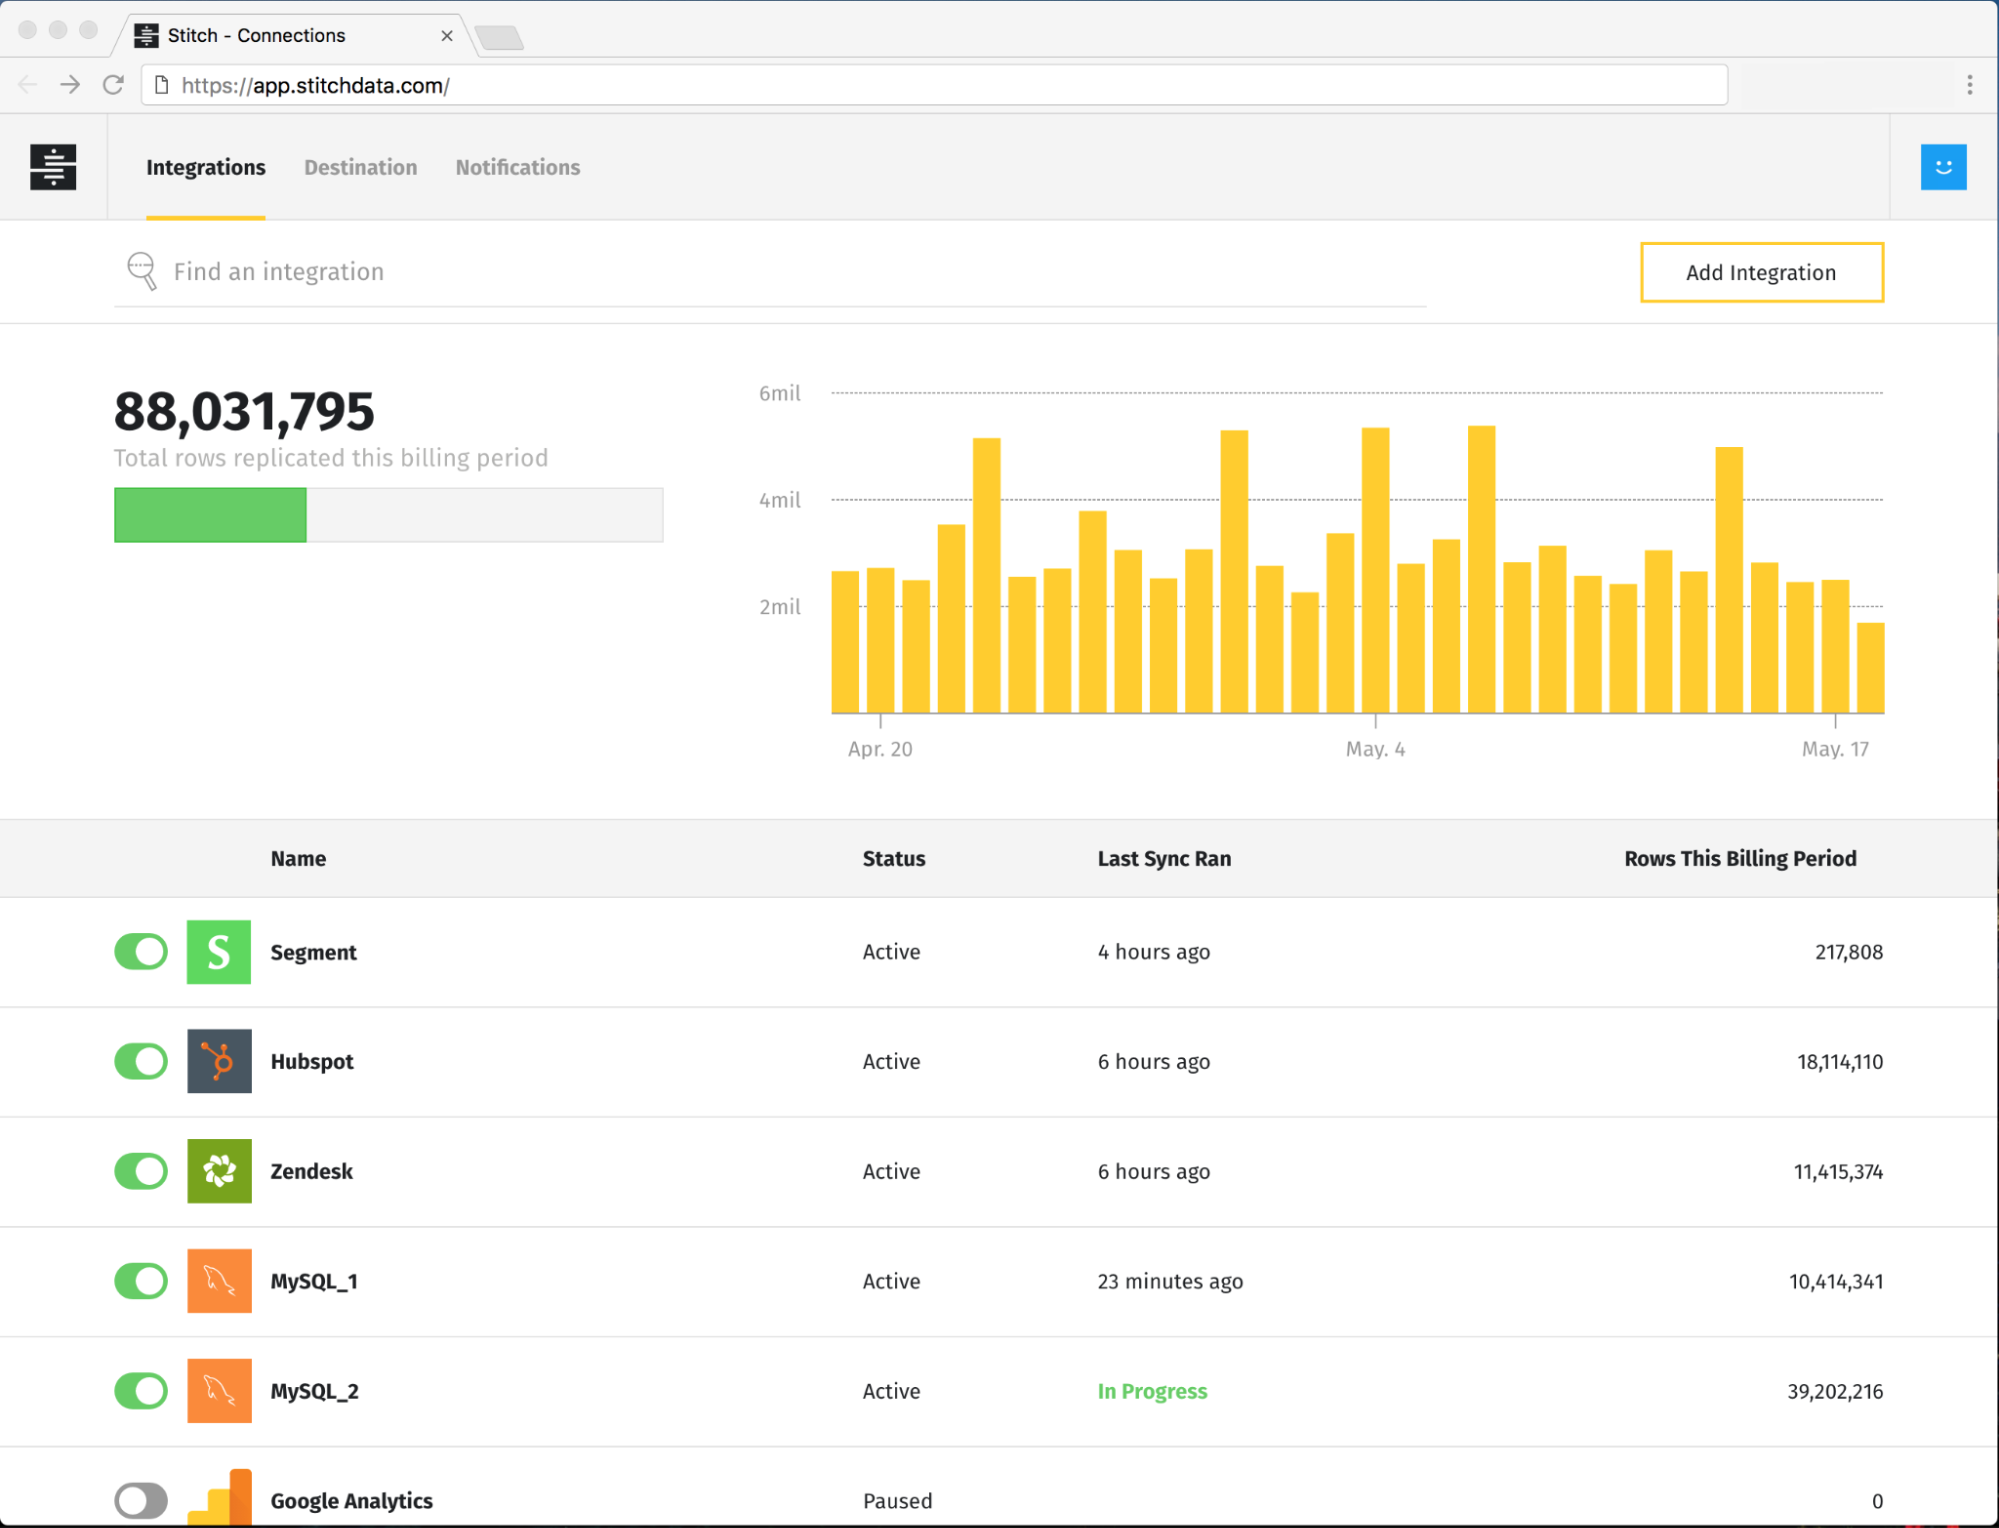Open the browser options menu
This screenshot has height=1528, width=1999.
(1971, 85)
